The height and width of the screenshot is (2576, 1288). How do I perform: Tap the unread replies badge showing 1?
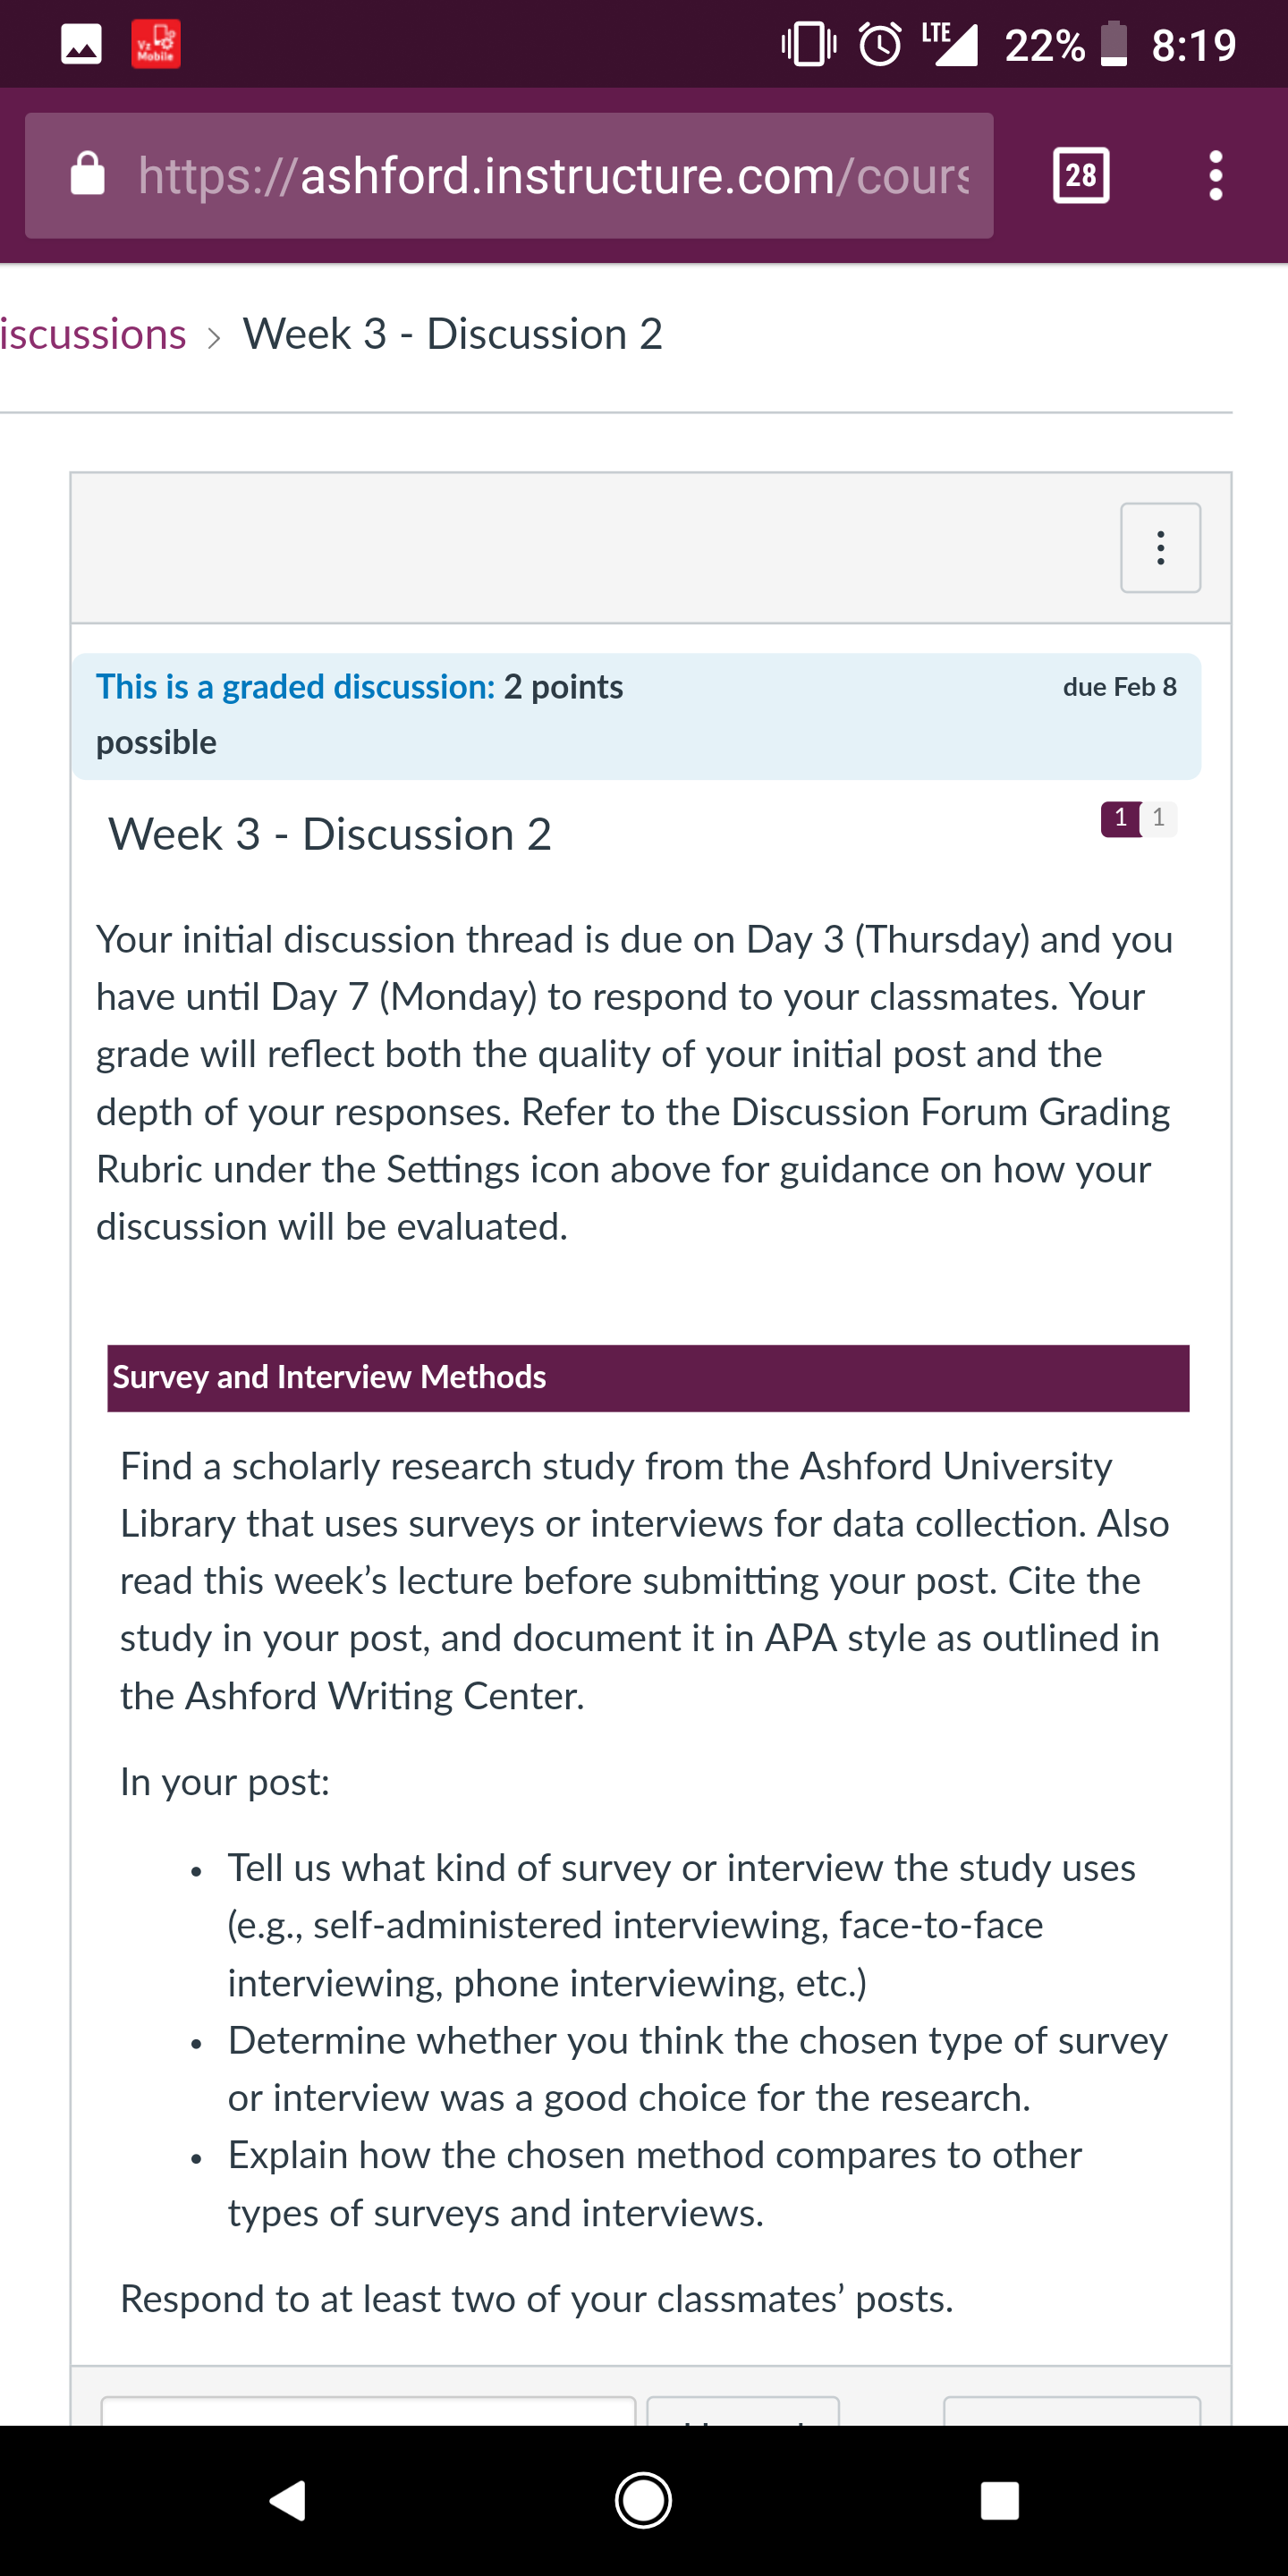(x=1120, y=818)
